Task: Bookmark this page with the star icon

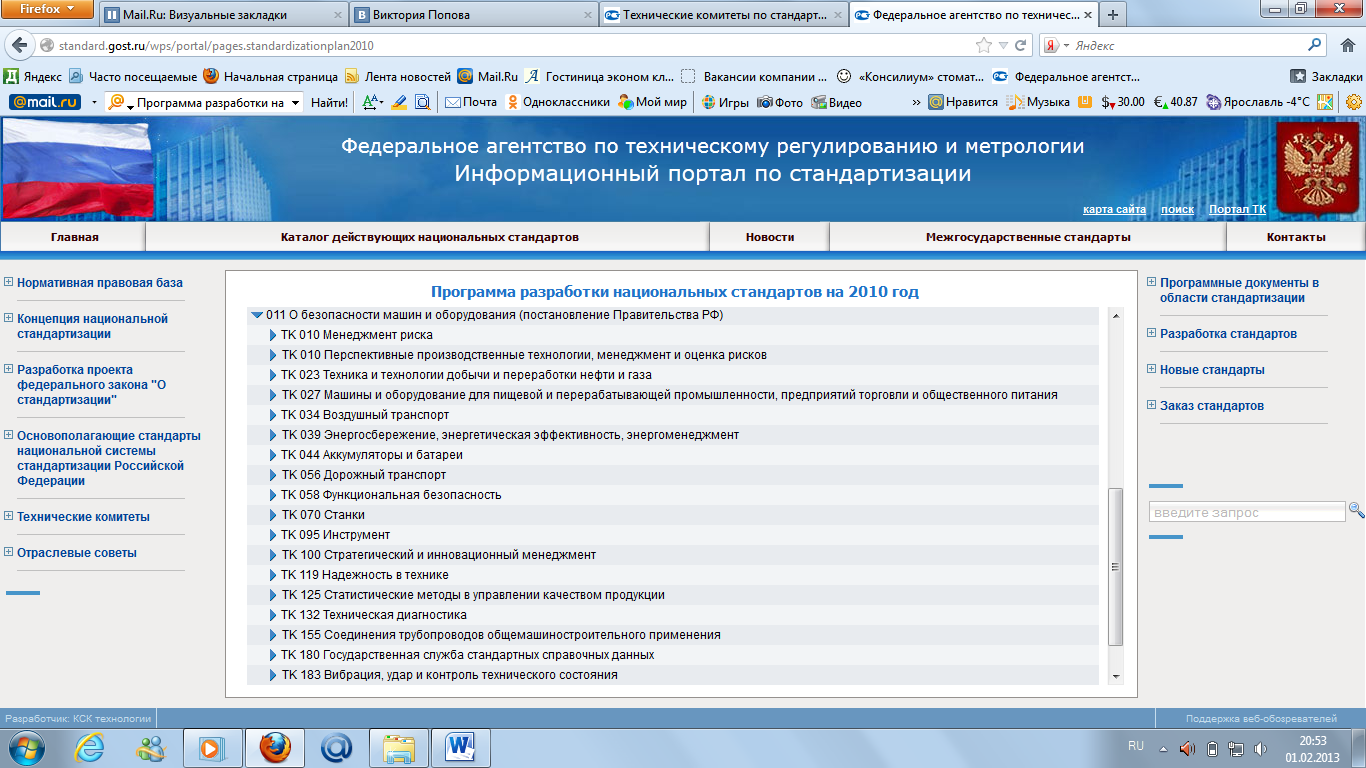Action: (x=984, y=46)
